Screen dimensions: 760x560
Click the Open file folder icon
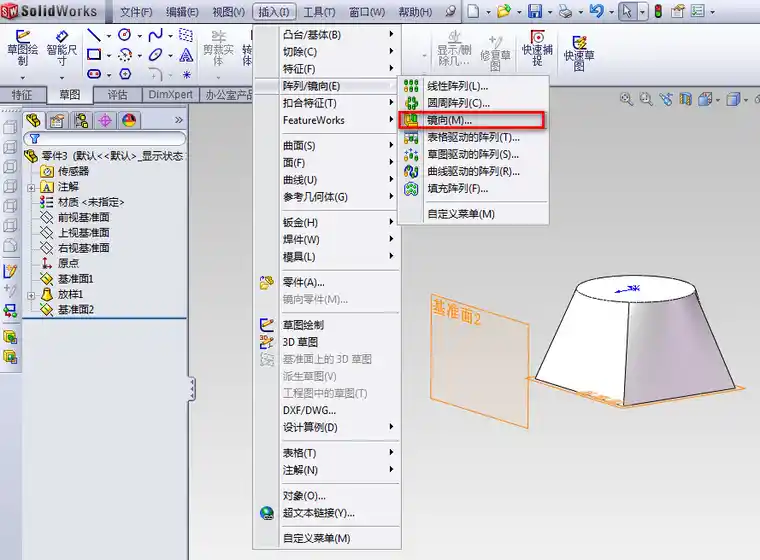(504, 11)
